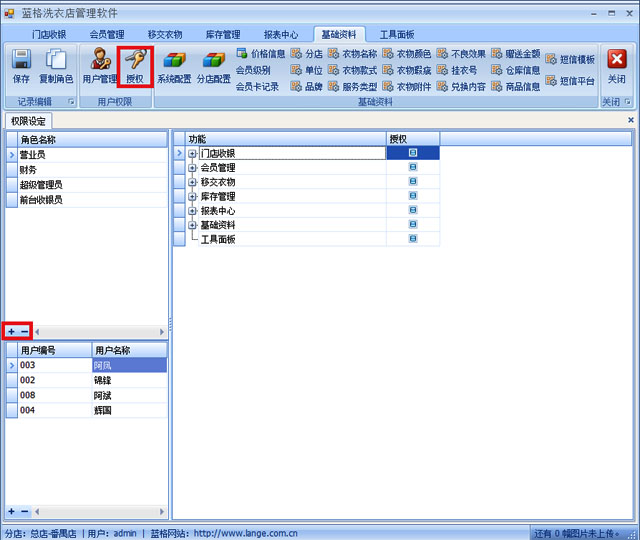640x540 pixels.
Task: Open 分店 branch data item
Action: [307, 53]
